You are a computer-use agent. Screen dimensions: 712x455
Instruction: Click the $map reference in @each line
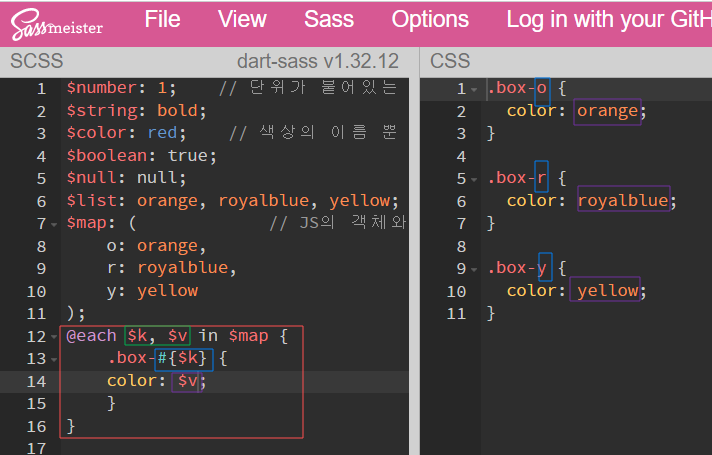(x=248, y=336)
